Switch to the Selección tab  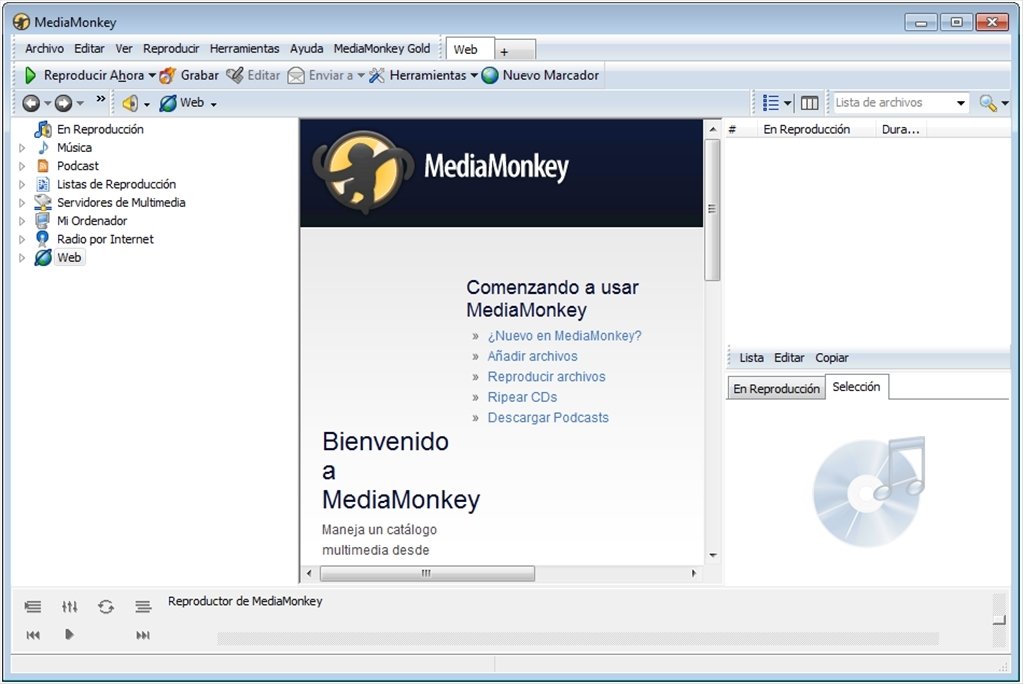[856, 387]
